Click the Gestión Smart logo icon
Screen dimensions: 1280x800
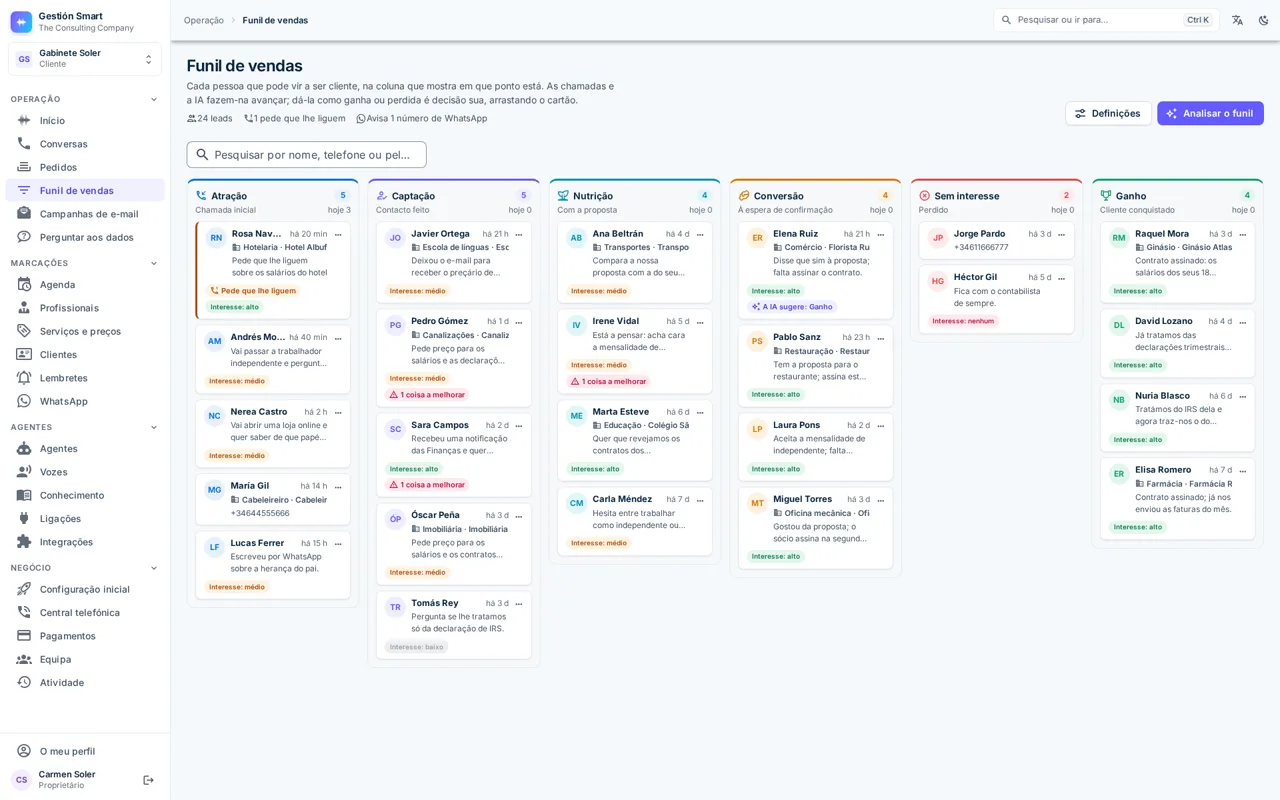(x=21, y=21)
